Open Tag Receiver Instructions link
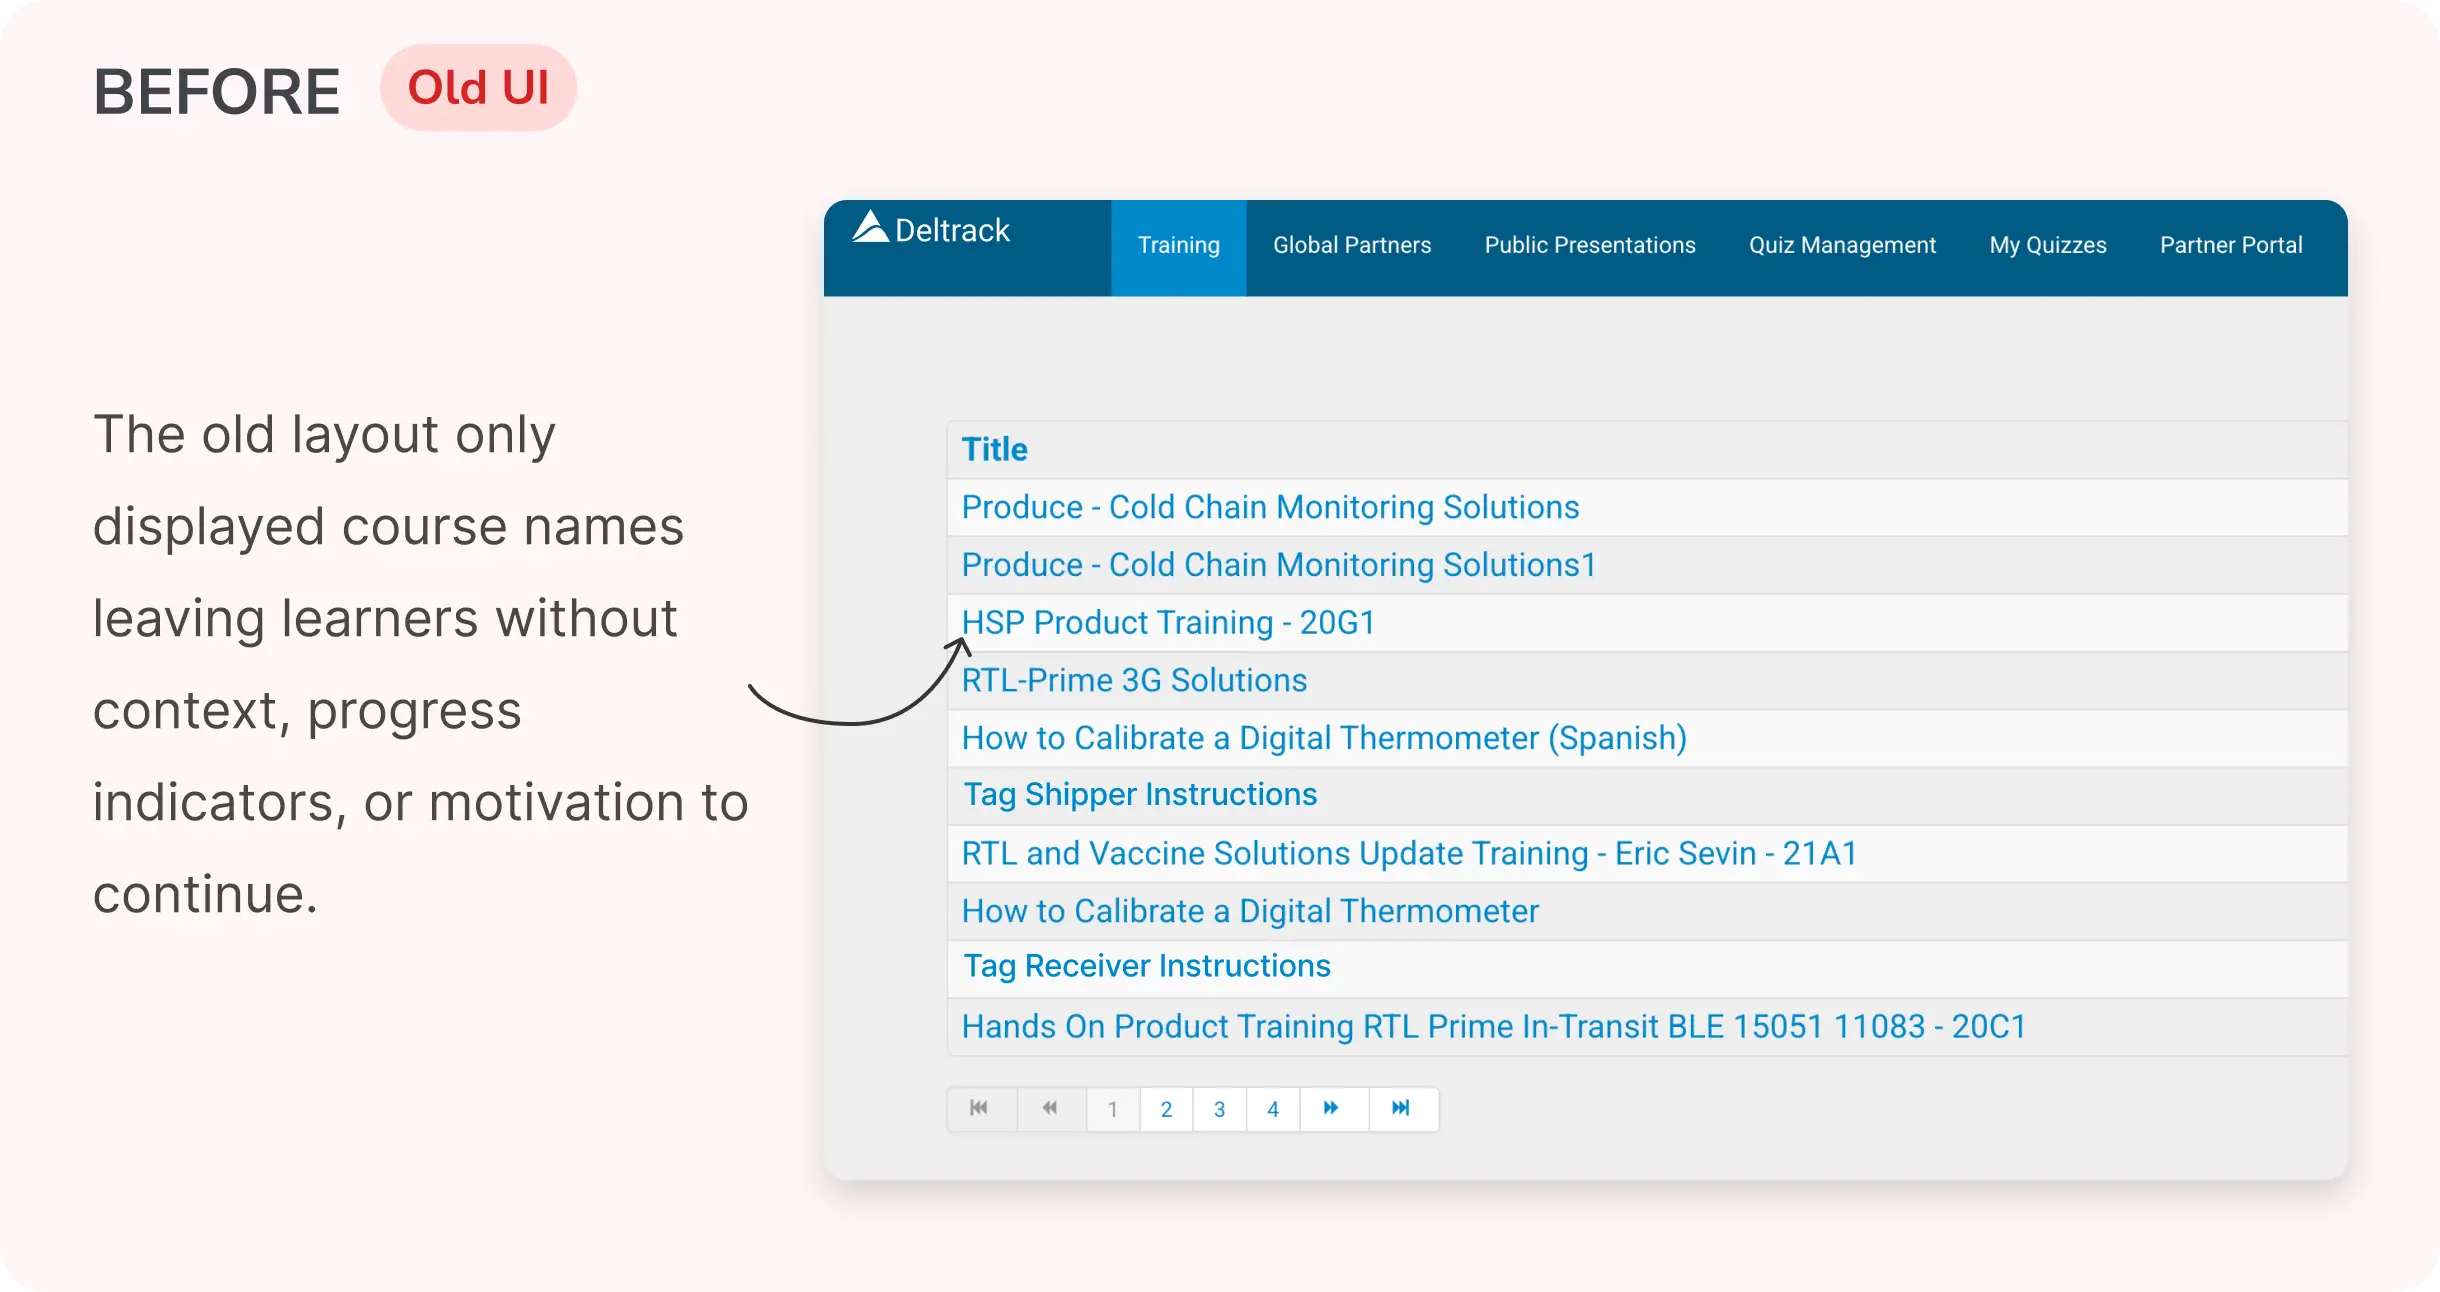This screenshot has width=2440, height=1292. pos(1146,967)
